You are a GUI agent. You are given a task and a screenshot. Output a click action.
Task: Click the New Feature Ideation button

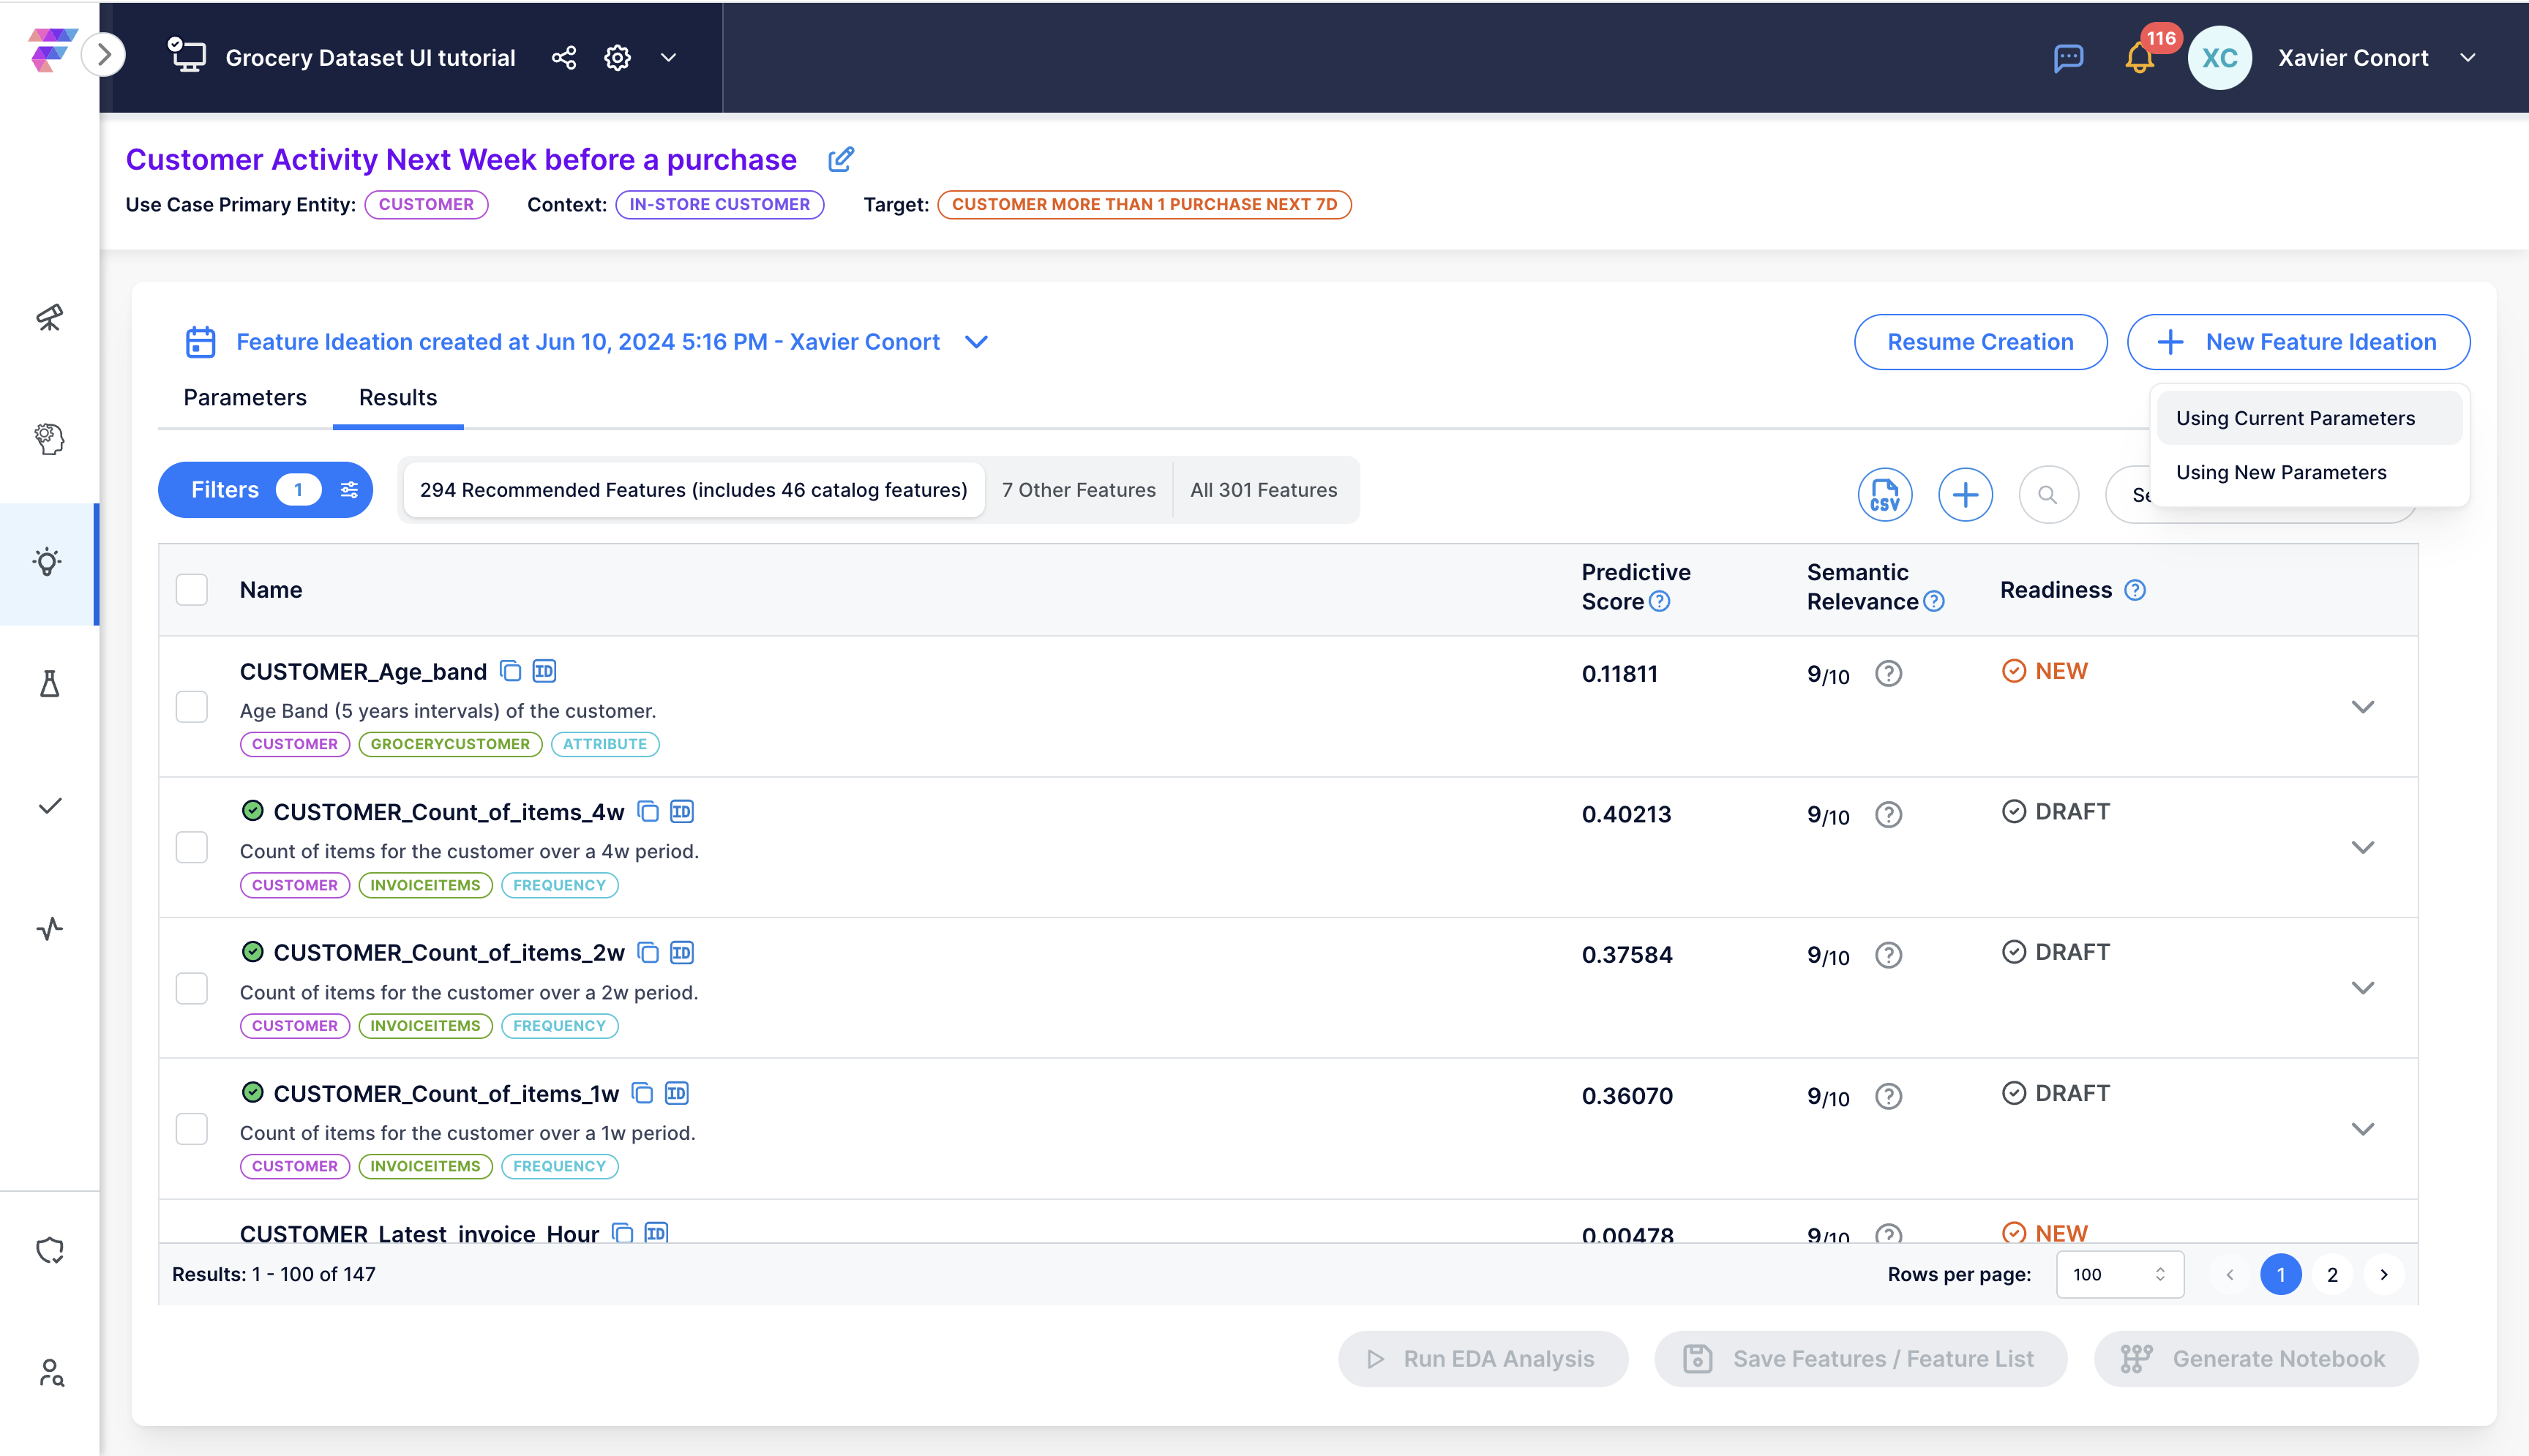pos(2298,342)
